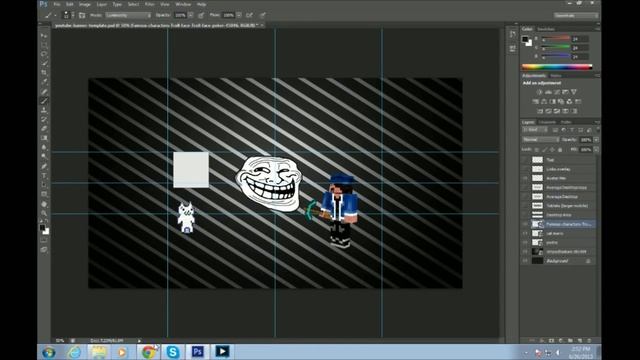This screenshot has width=640, height=360.
Task: Add a Brightness/Contrast adjustment
Action: pos(540,92)
